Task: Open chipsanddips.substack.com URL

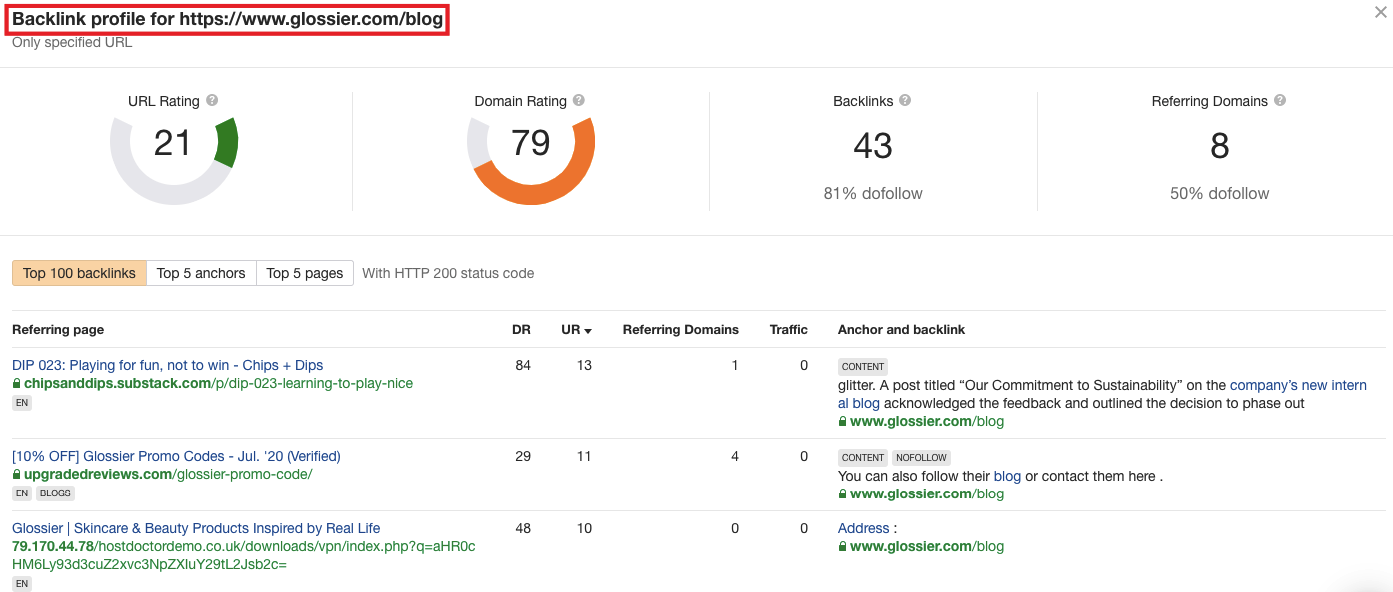Action: click(x=218, y=383)
